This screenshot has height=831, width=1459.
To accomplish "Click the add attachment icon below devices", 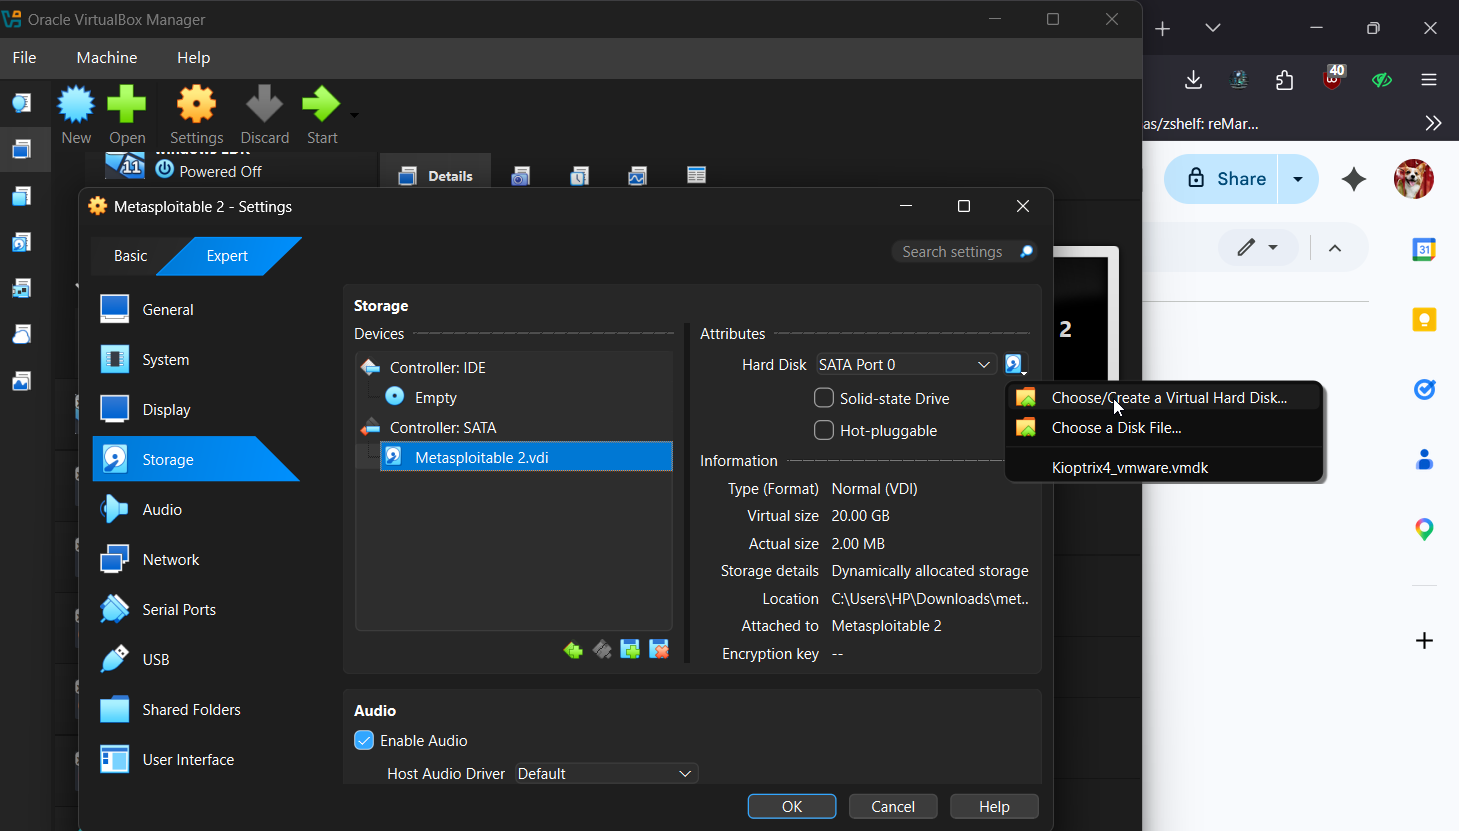I will [630, 650].
